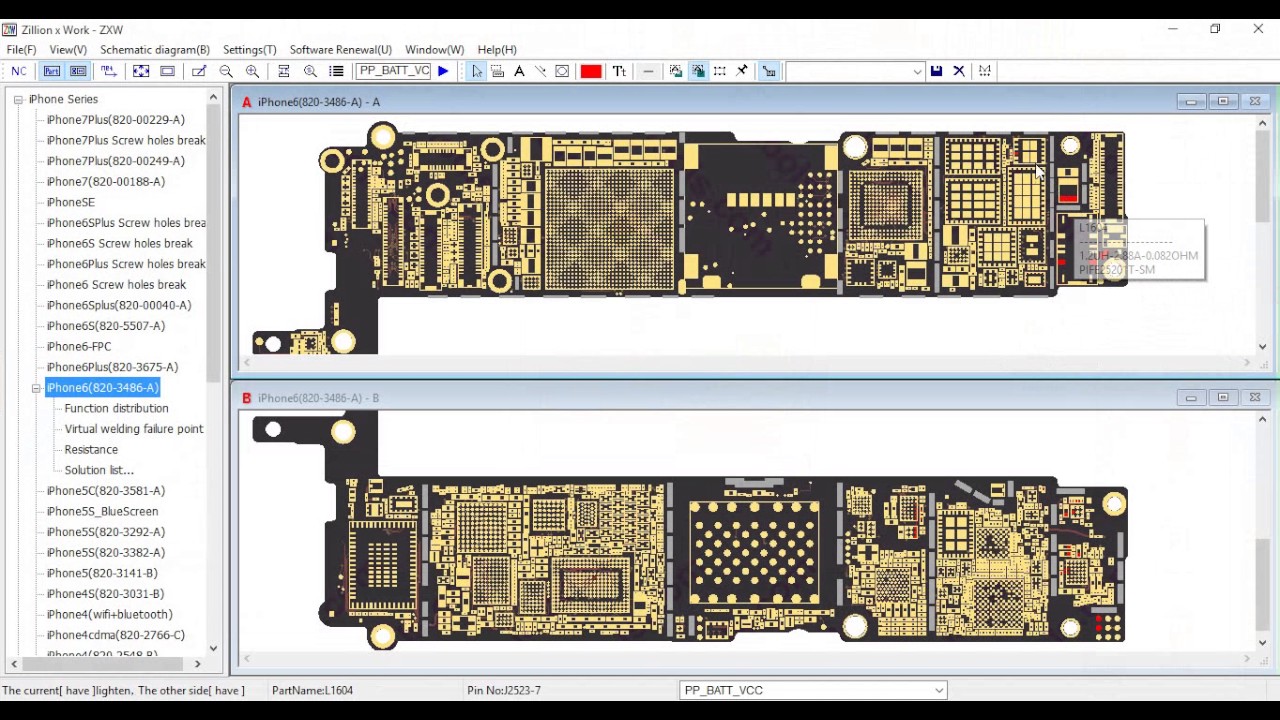Toggle the highlighted layer image toolbar icon
This screenshot has height=720, width=1280.
(698, 71)
